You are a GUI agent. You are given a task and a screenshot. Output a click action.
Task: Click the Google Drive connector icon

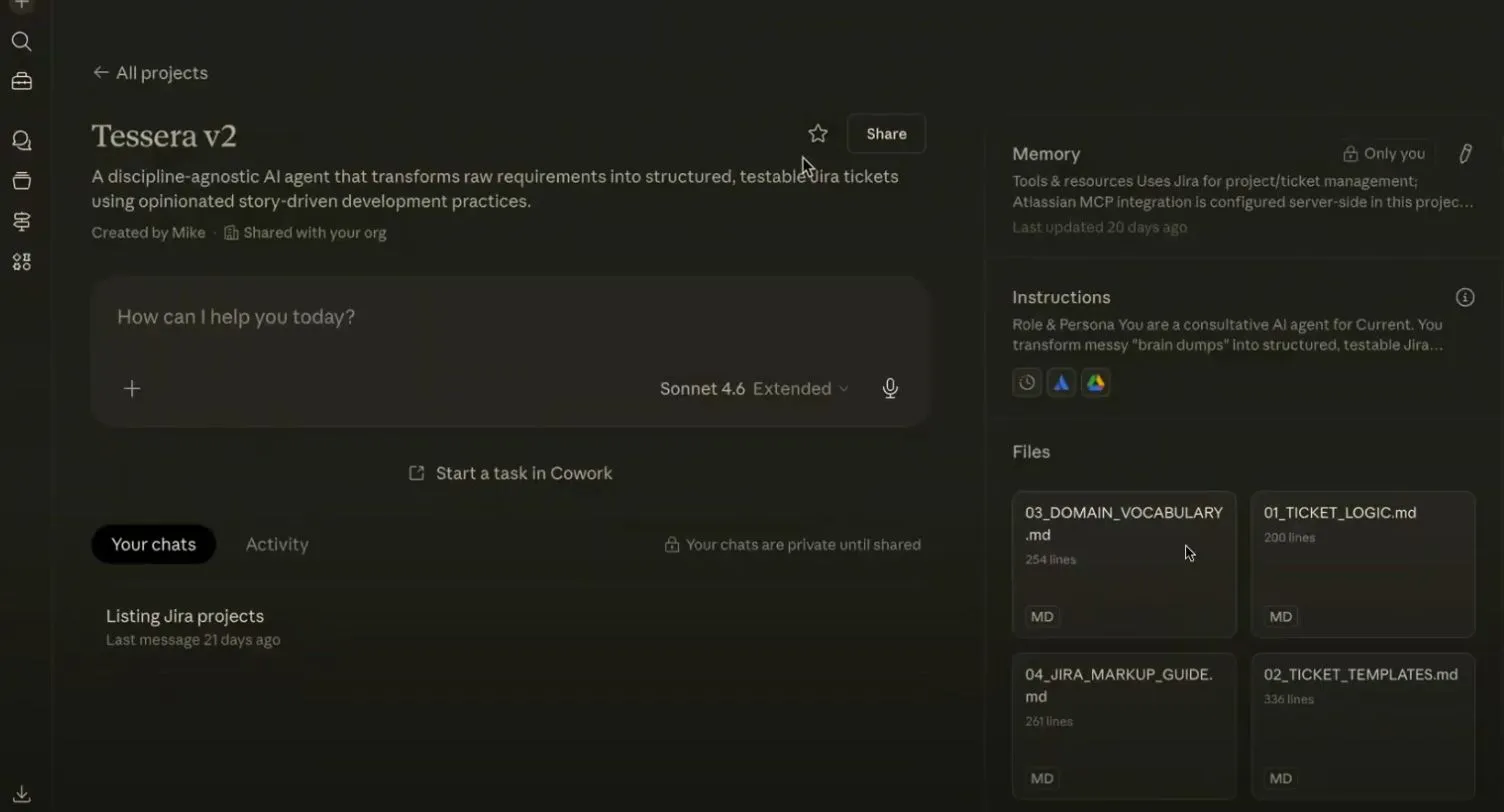1096,383
